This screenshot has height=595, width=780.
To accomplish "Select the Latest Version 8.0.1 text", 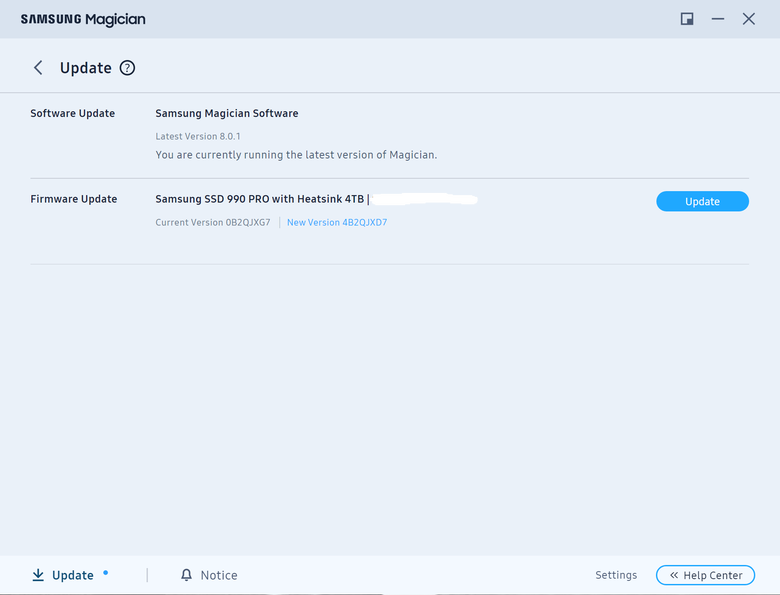I will coord(198,136).
